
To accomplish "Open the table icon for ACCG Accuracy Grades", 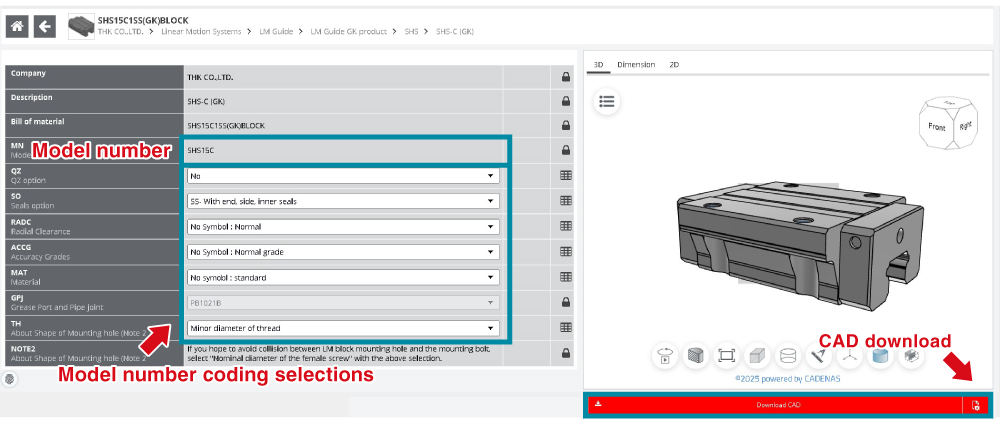I will (x=565, y=251).
